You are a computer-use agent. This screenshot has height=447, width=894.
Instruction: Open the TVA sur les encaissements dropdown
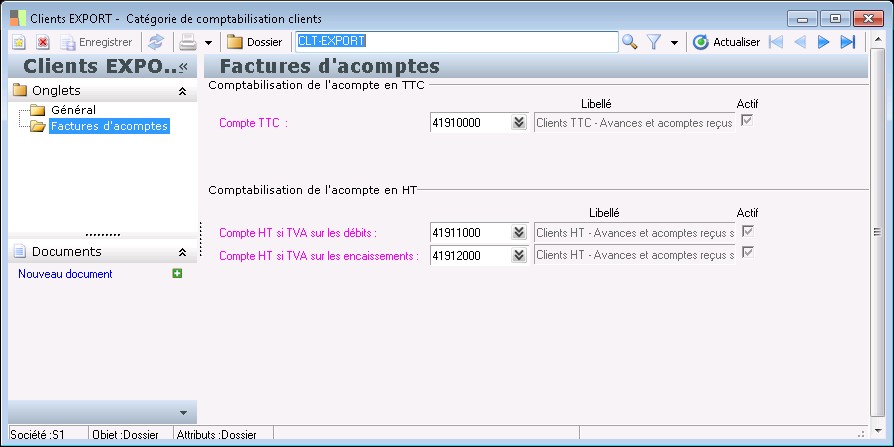point(519,255)
